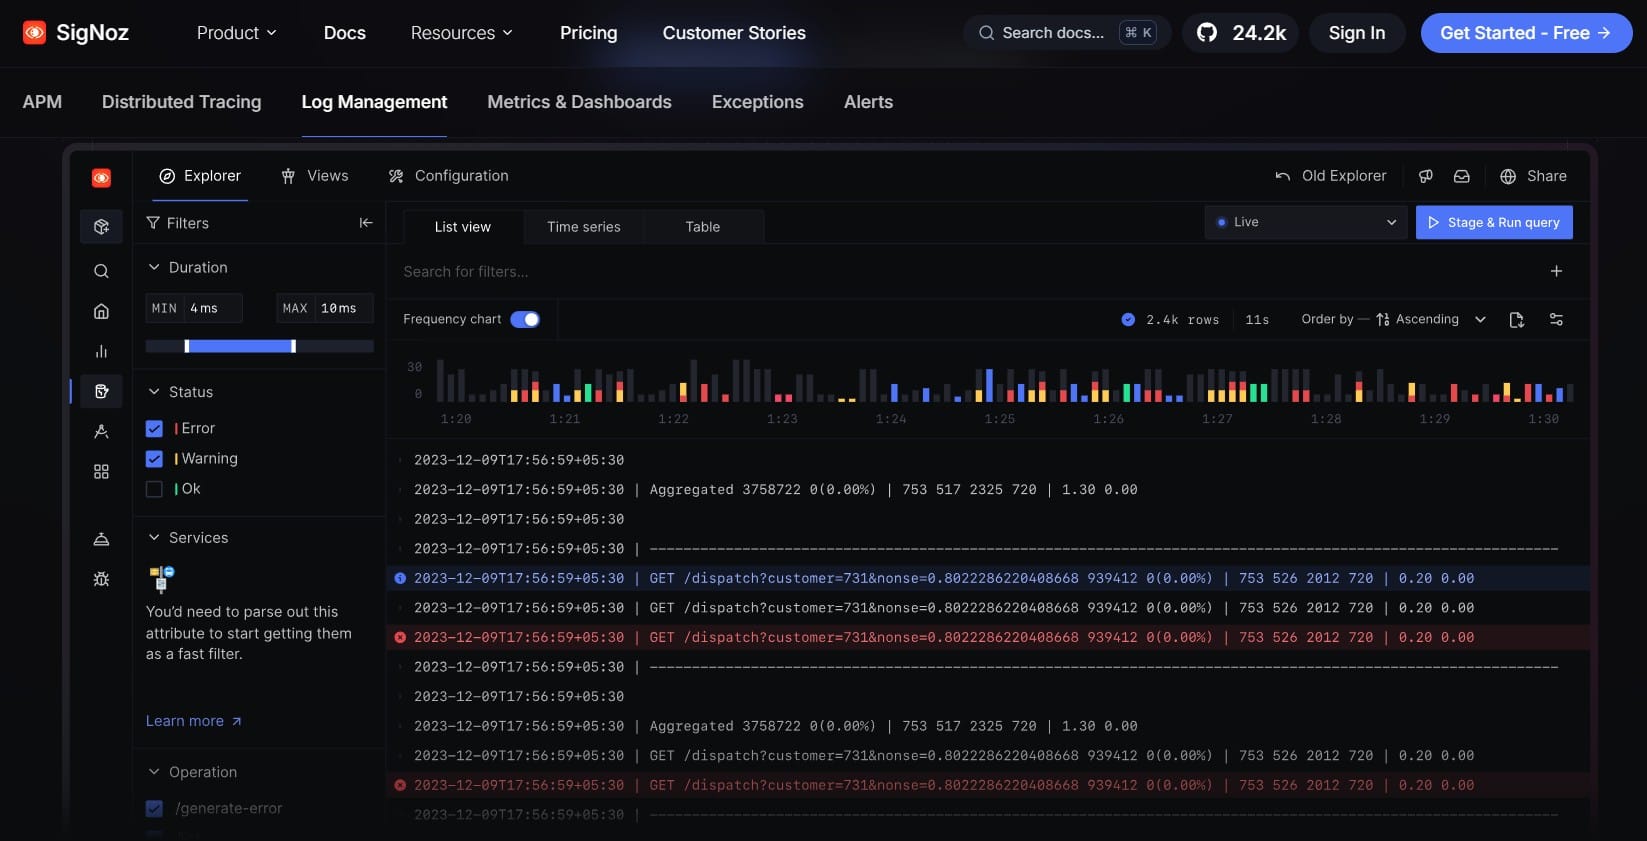Open the dashboards grid icon in sidebar
1647x841 pixels.
(x=101, y=471)
